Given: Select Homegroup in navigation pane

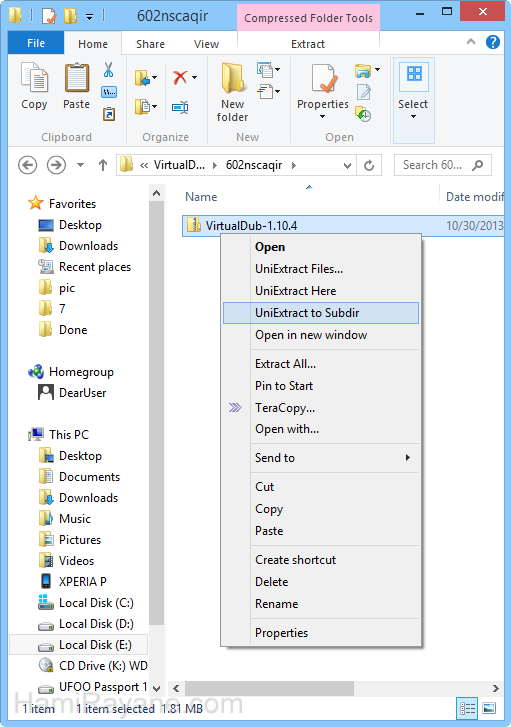Looking at the screenshot, I should [x=71, y=372].
